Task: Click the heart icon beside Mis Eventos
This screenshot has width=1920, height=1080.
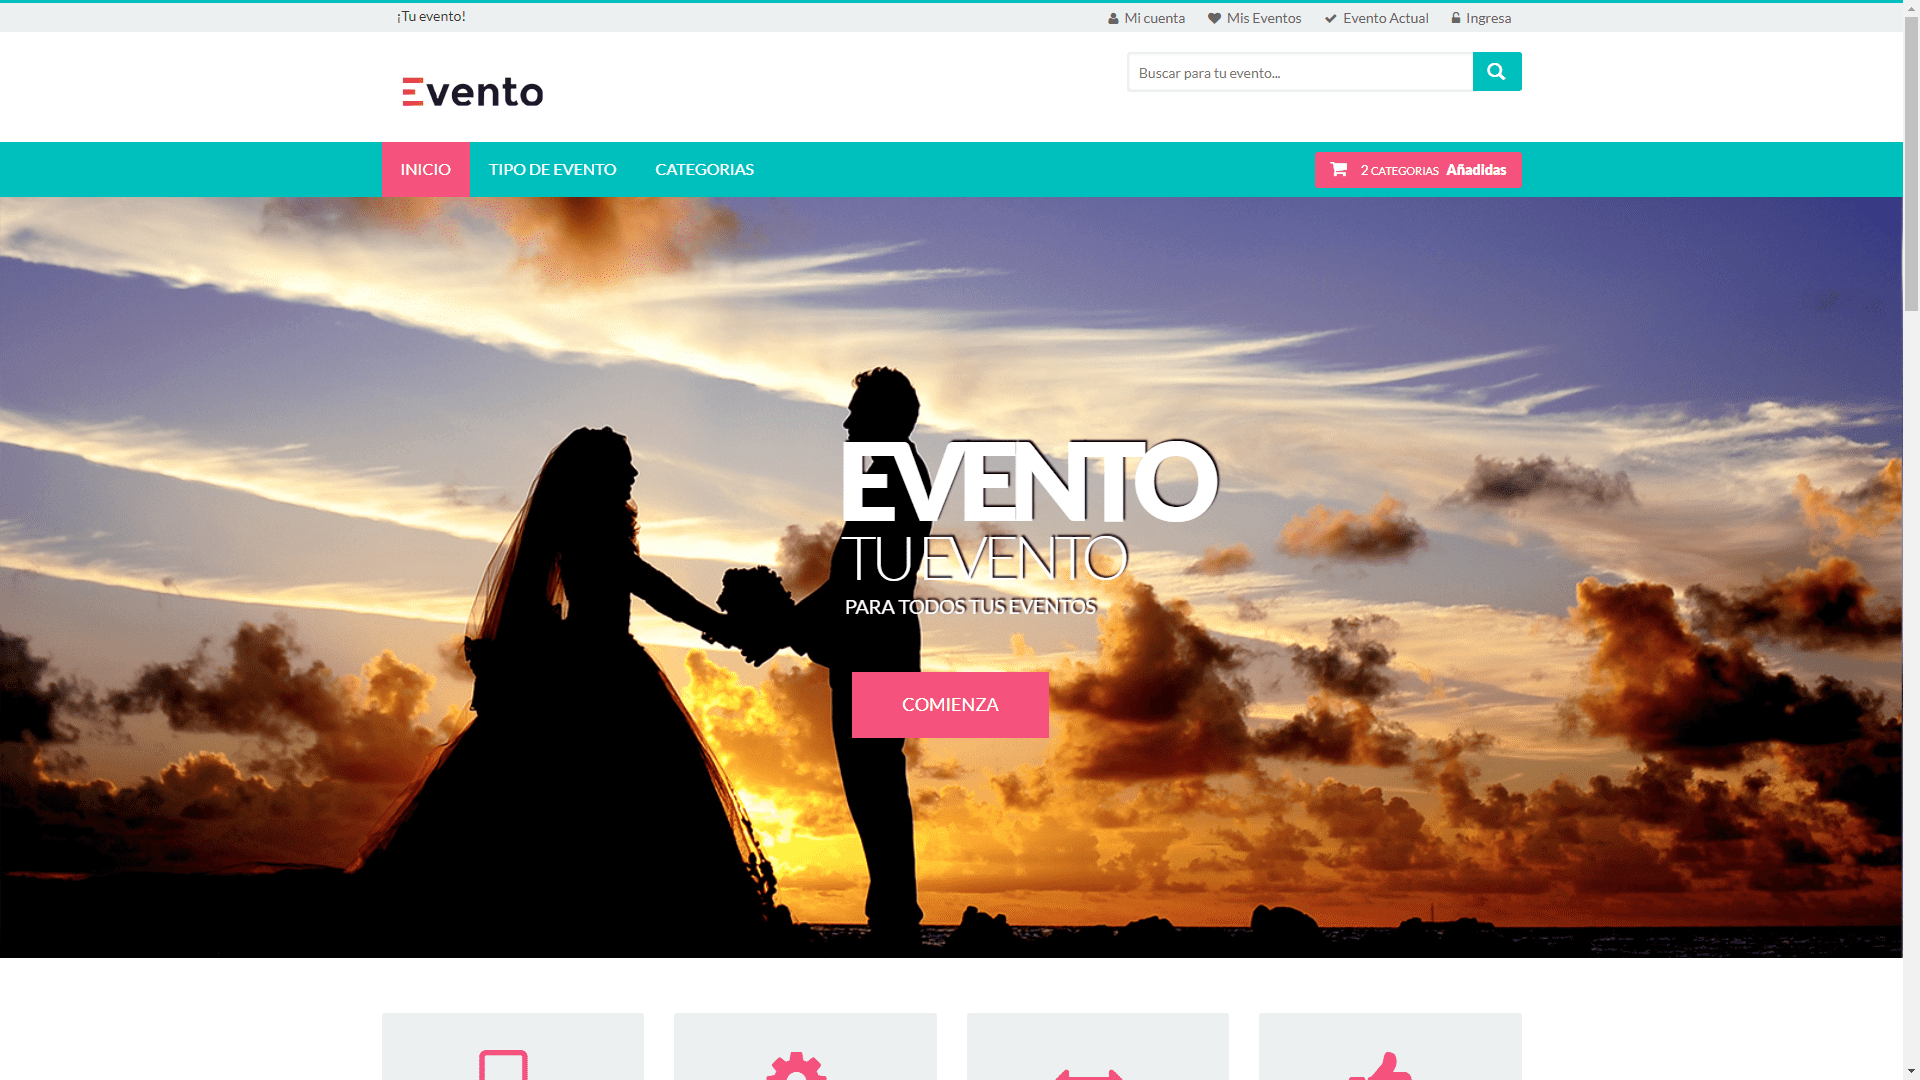Action: (1214, 18)
